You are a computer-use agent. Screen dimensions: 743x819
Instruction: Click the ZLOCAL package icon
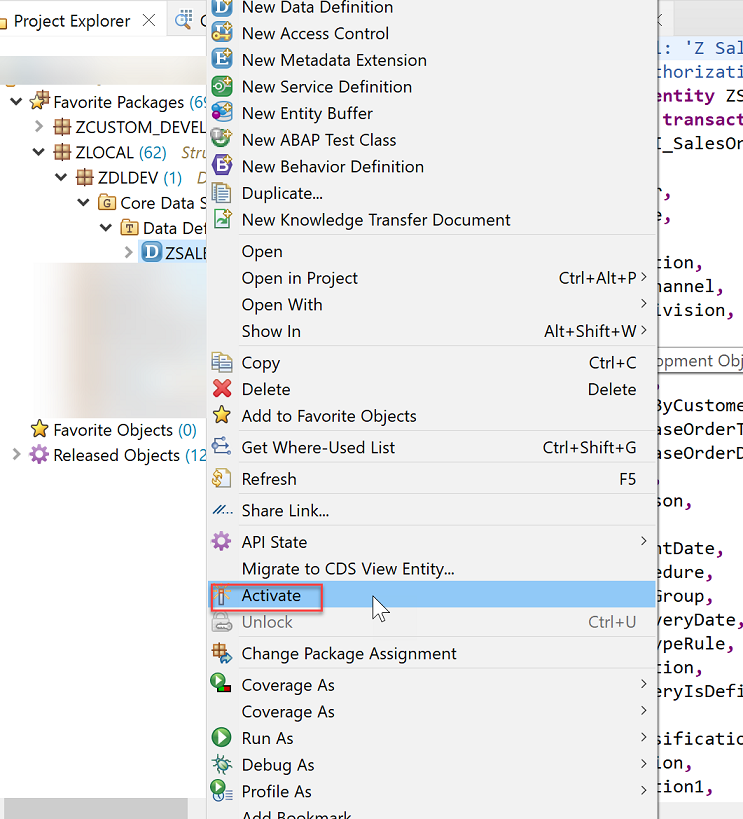[62, 152]
